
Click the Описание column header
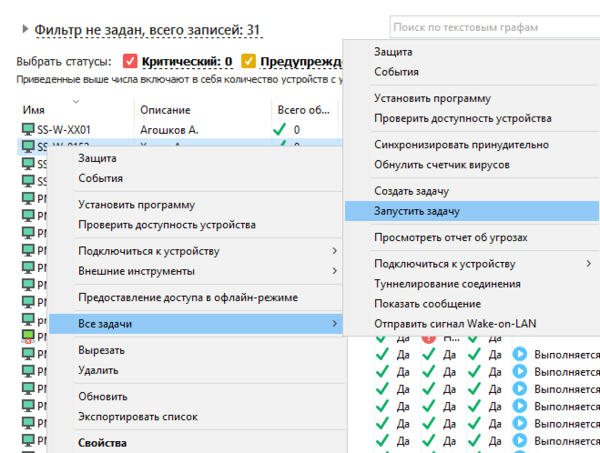tap(166, 109)
